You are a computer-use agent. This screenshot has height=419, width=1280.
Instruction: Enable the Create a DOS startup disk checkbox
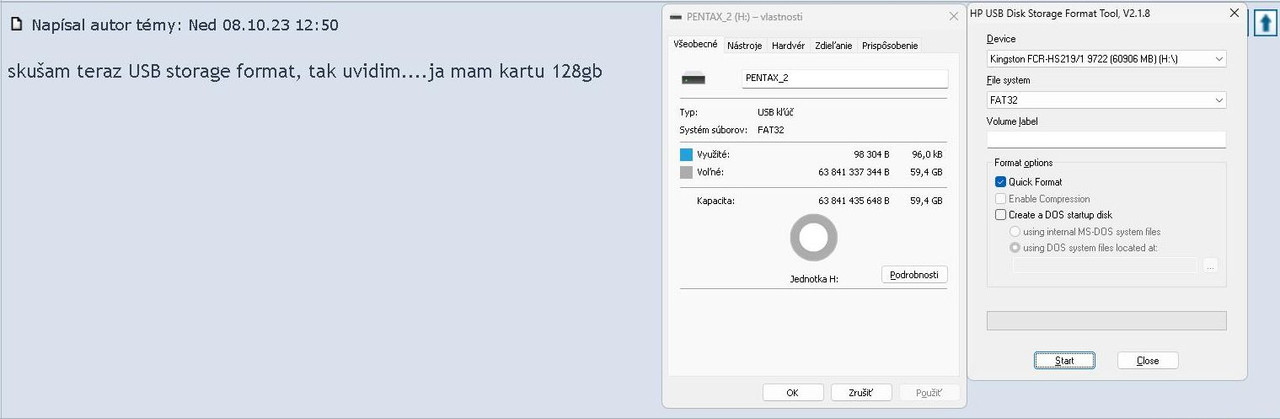tap(1000, 215)
